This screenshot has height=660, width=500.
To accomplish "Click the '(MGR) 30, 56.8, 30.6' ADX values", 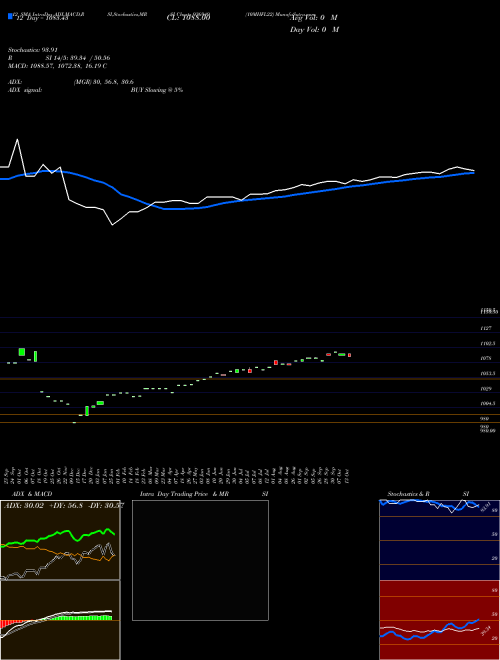I will tap(104, 82).
